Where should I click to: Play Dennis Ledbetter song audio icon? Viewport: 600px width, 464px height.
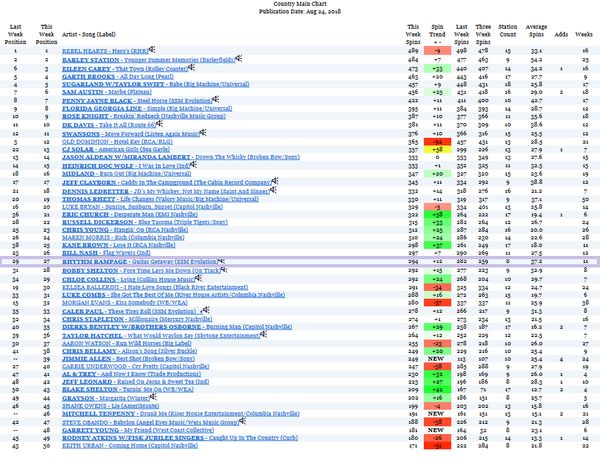273,190
